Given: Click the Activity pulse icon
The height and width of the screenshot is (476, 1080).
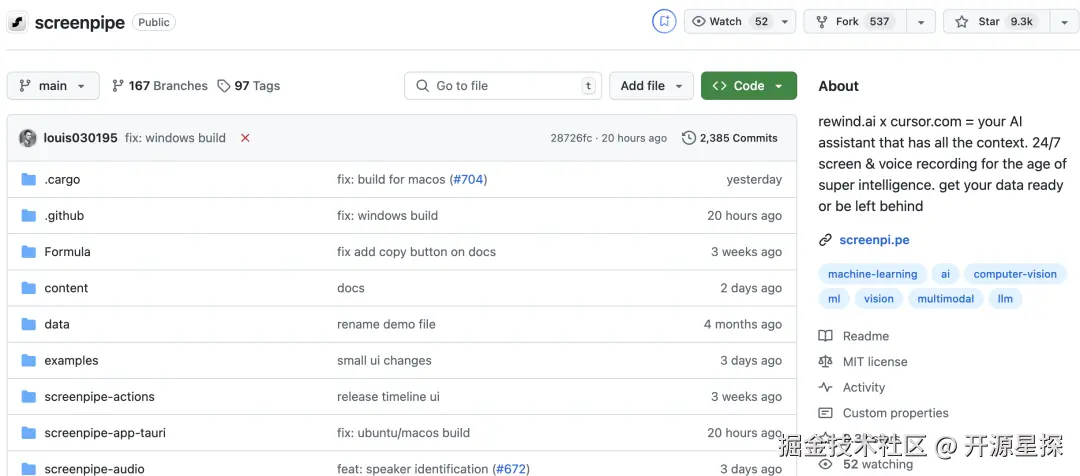Looking at the screenshot, I should click(825, 387).
